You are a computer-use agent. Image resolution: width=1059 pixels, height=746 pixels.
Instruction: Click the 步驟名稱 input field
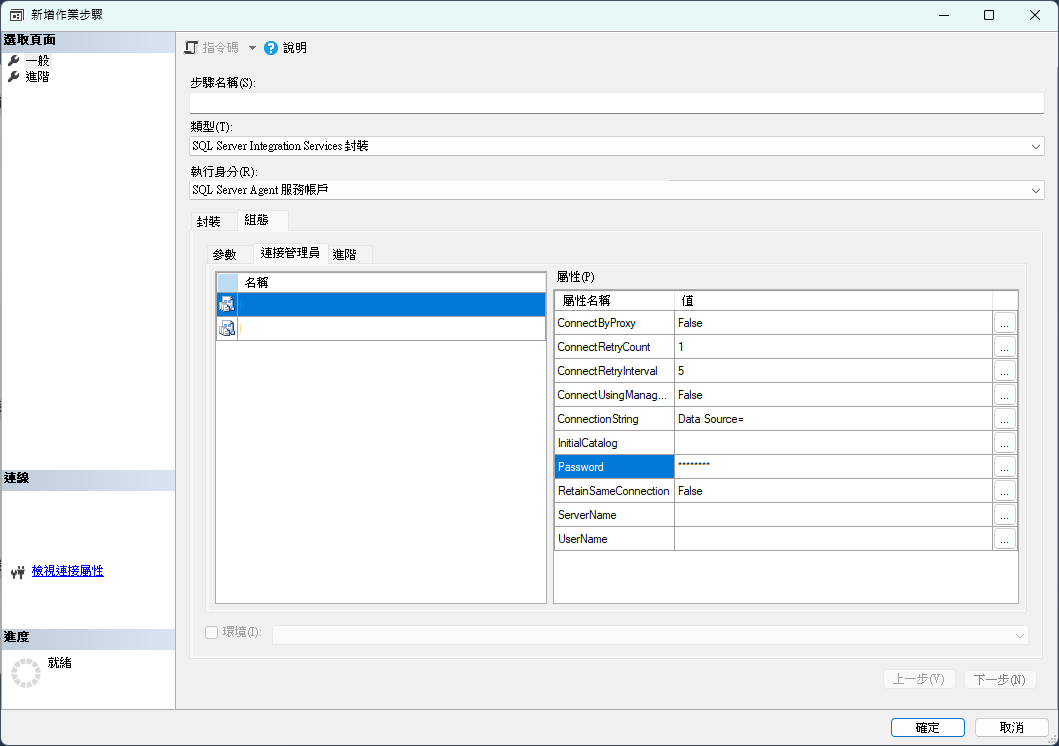[616, 103]
